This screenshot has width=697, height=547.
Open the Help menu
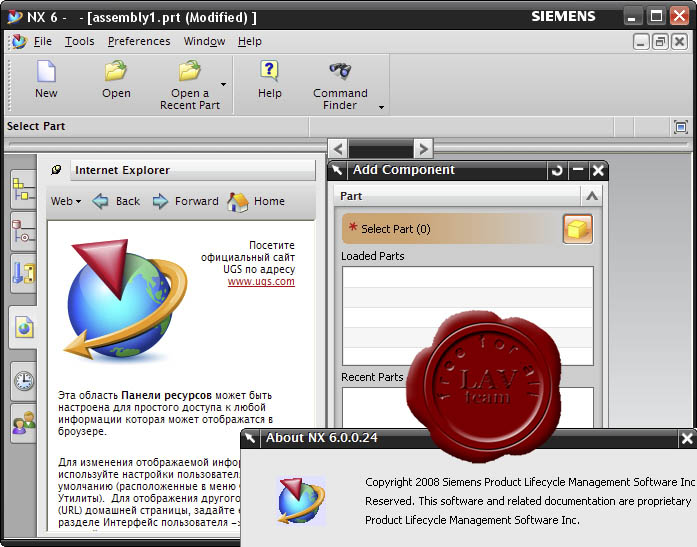tap(250, 41)
